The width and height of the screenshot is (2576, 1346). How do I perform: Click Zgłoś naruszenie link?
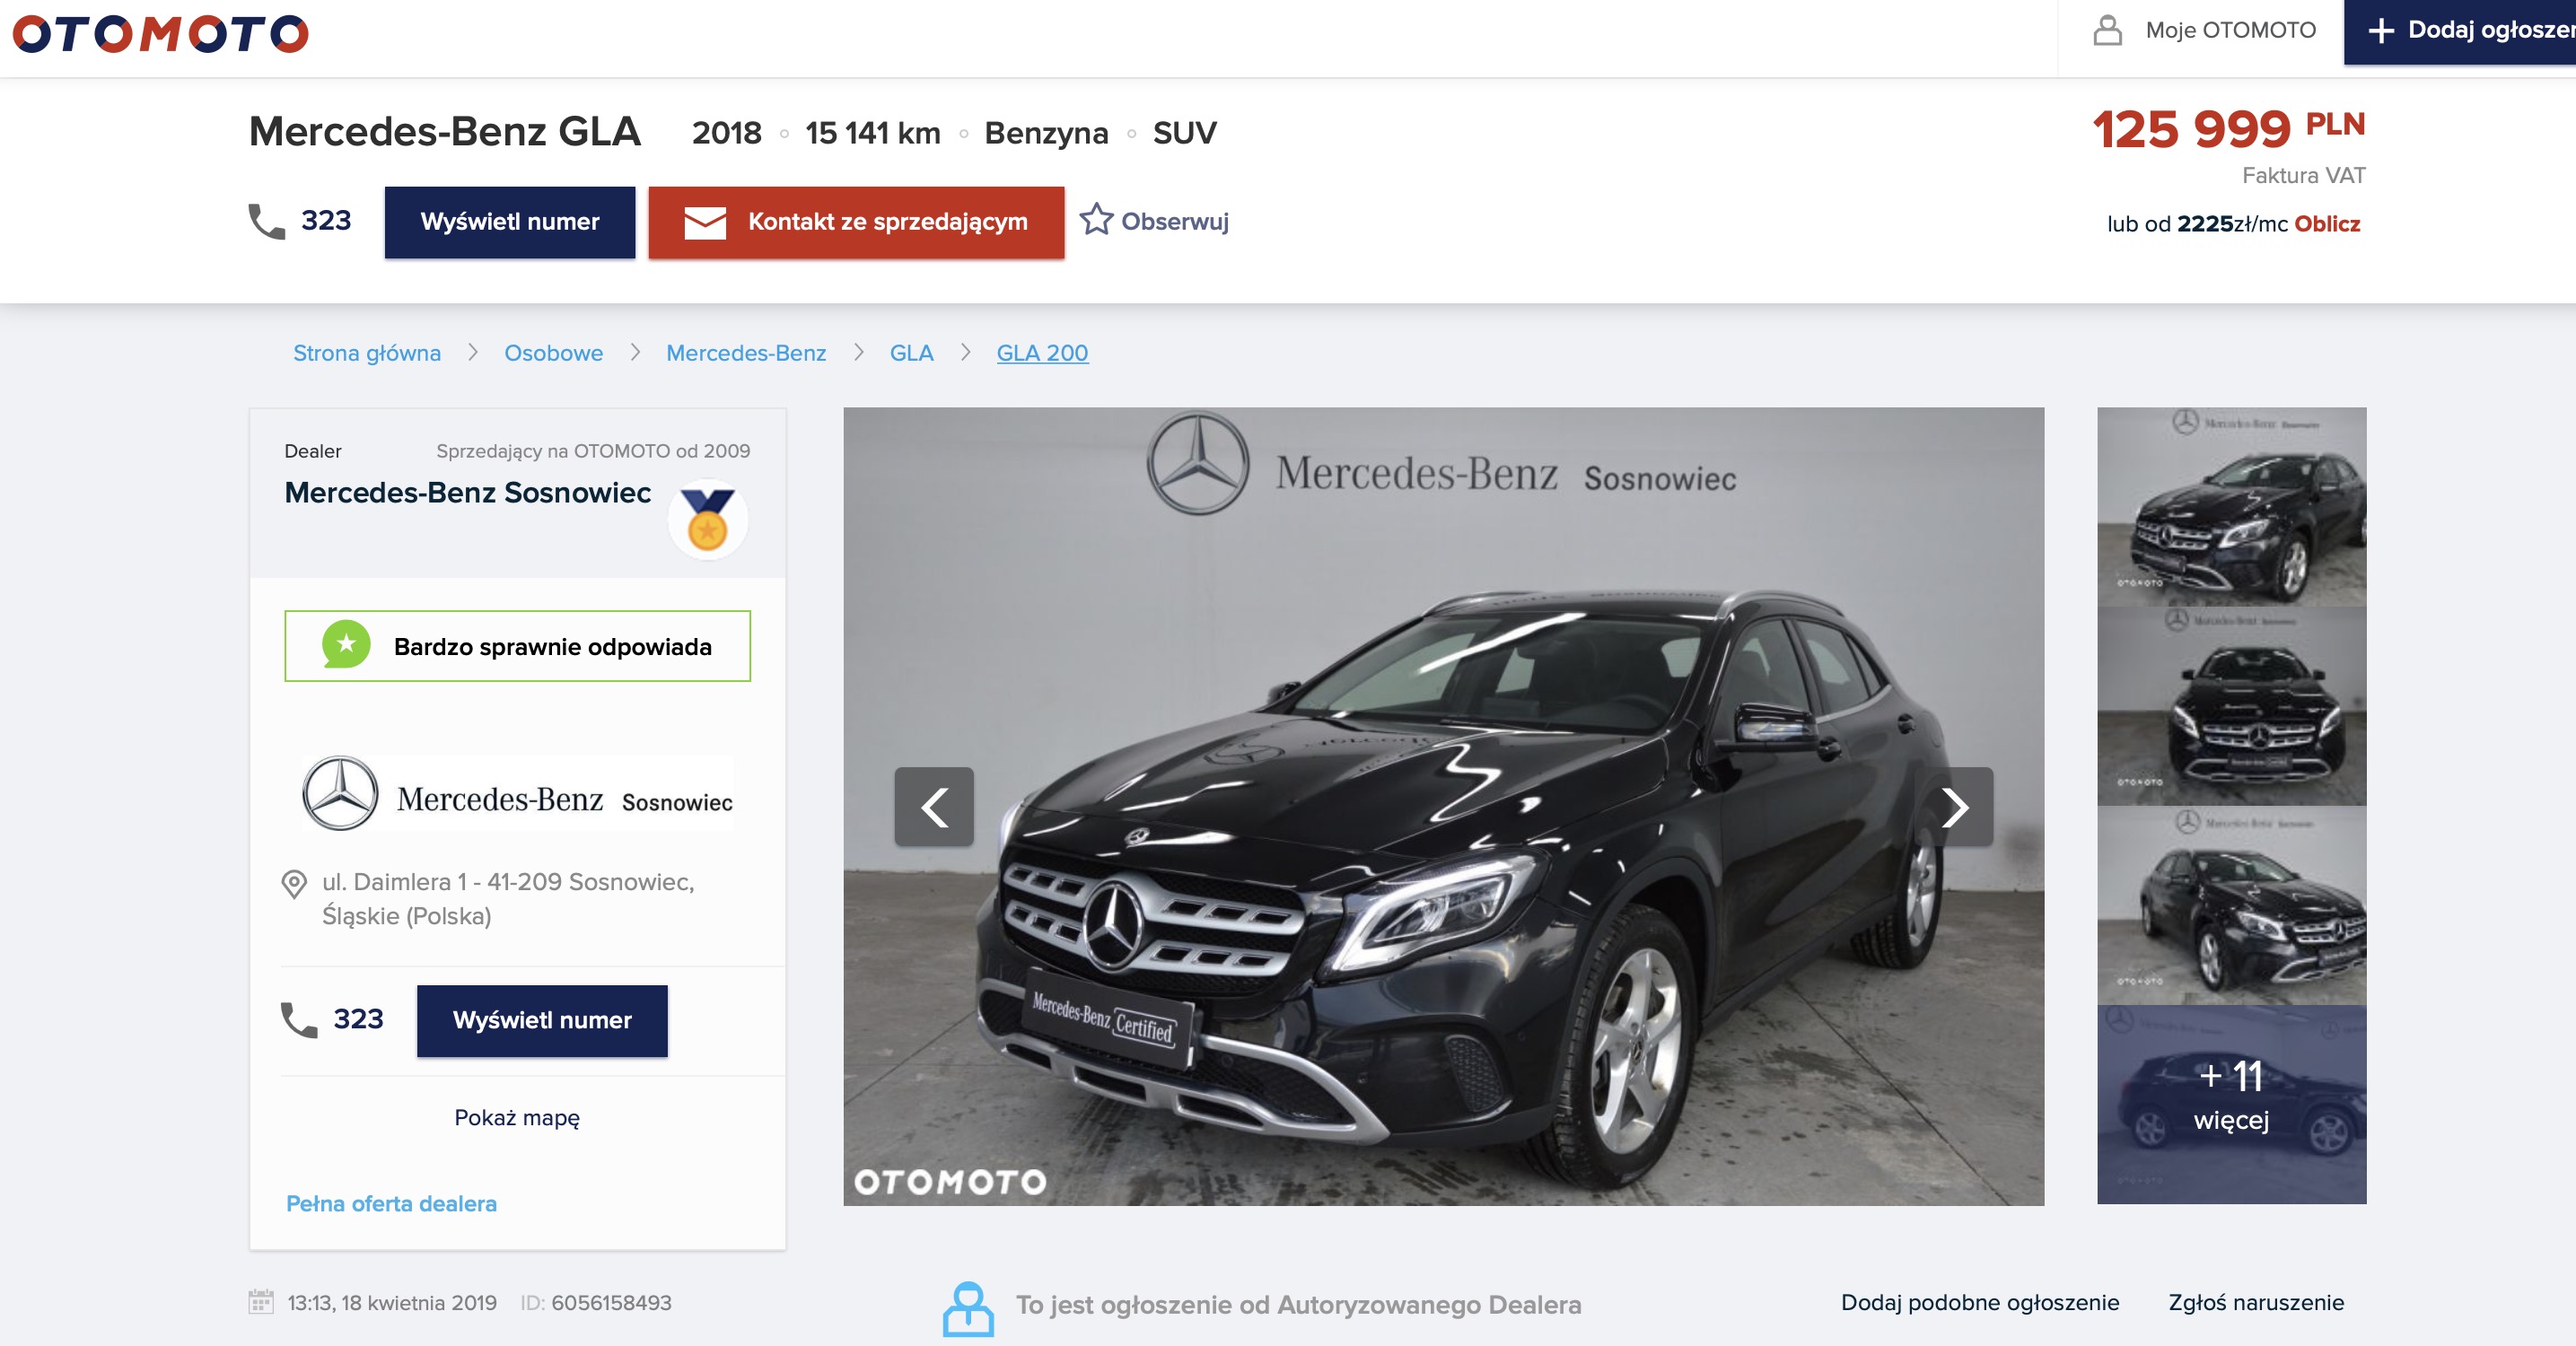pos(2256,1303)
